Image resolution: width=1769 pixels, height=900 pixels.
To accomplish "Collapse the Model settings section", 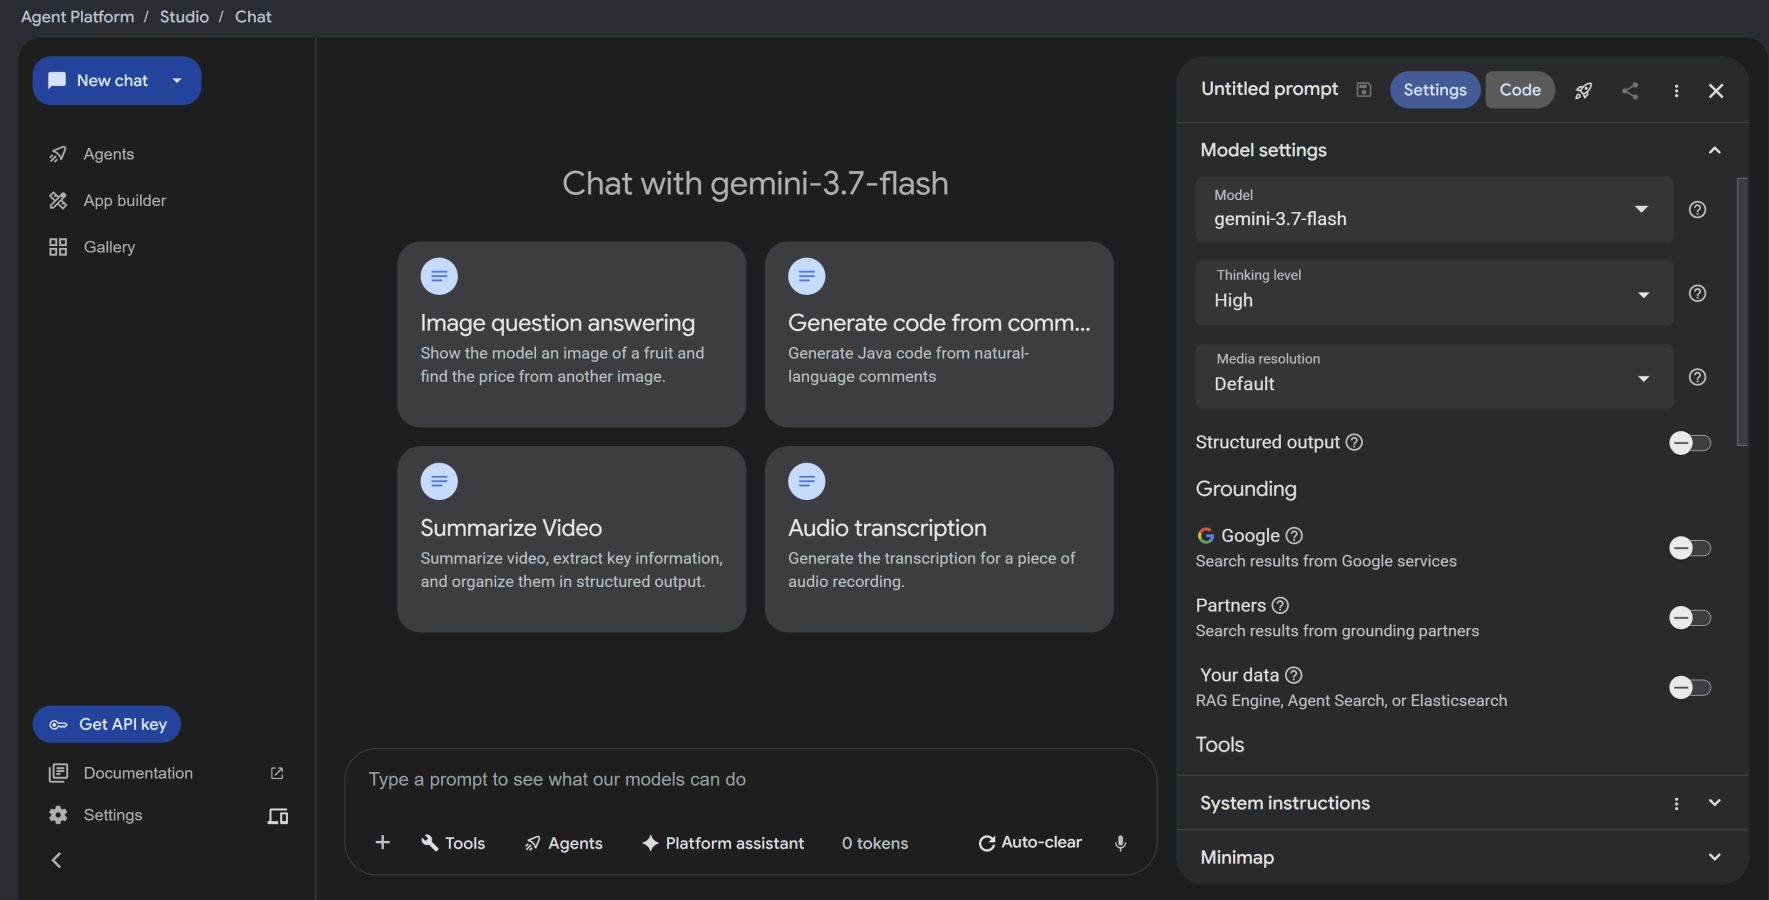I will [x=1715, y=150].
